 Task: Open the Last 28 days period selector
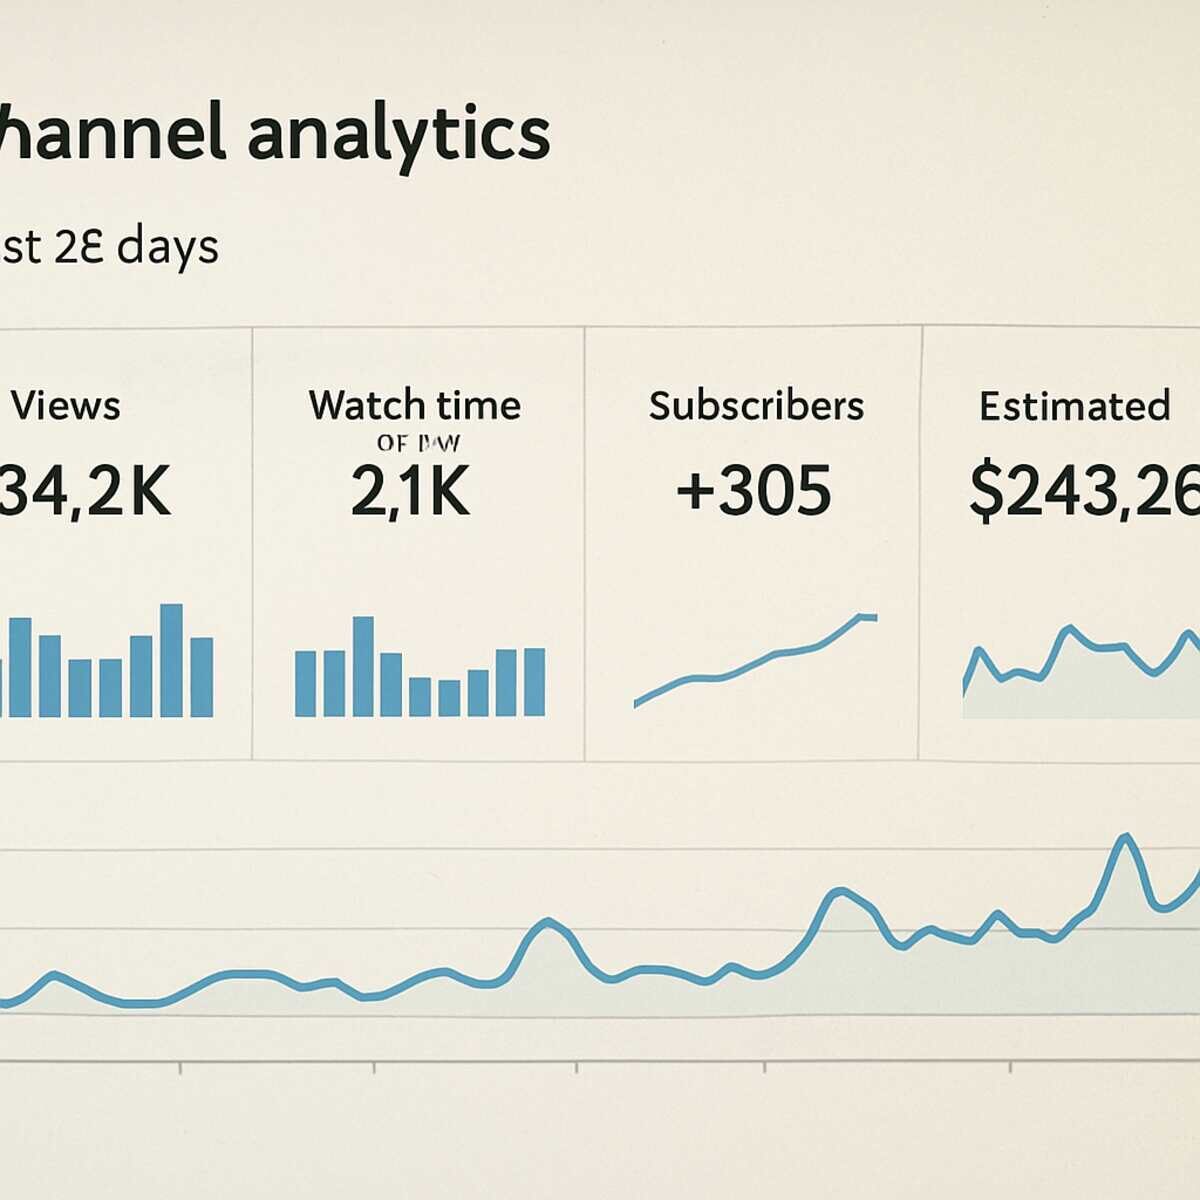108,246
